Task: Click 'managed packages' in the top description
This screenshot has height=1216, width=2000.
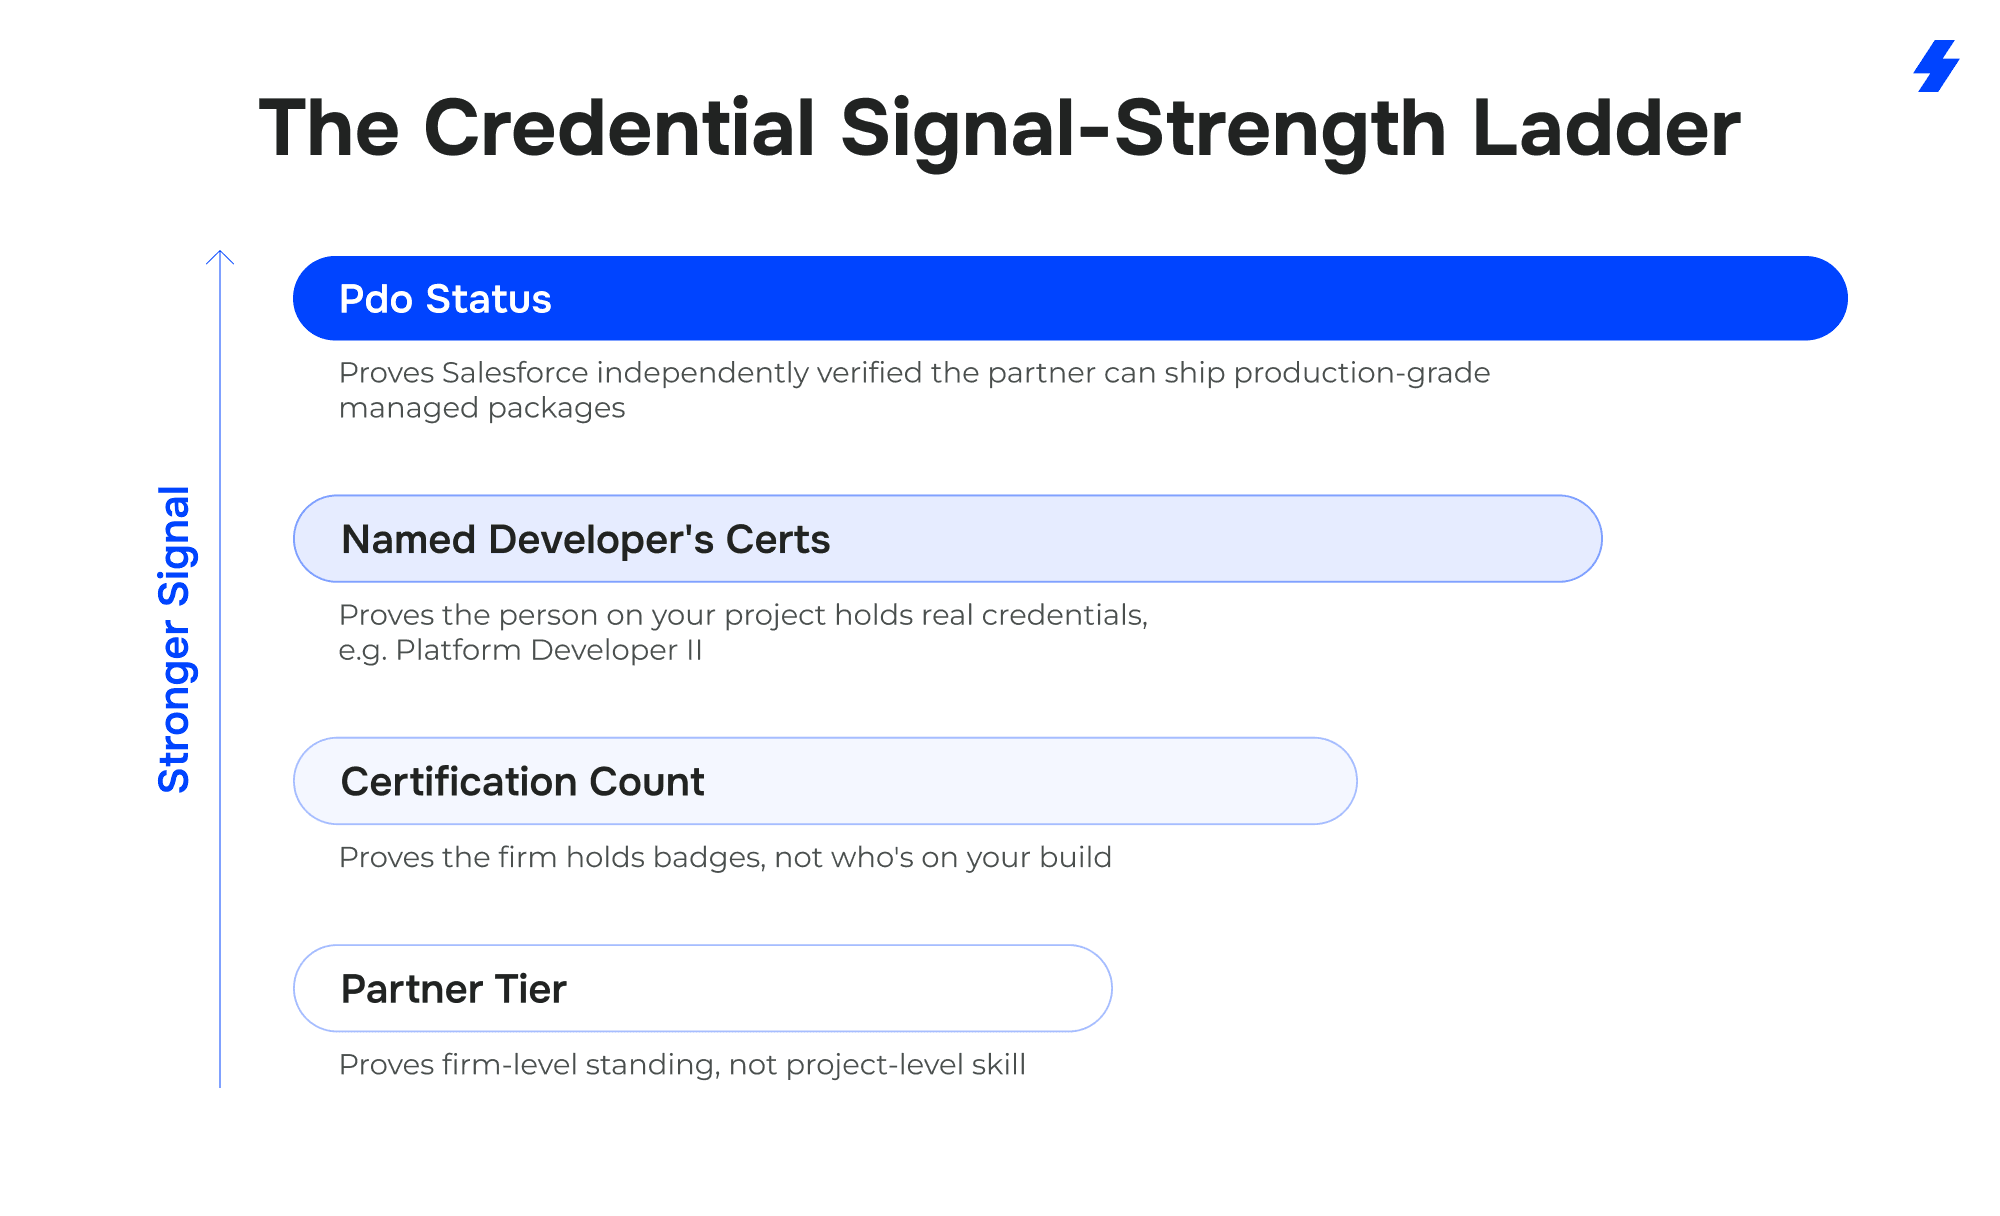Action: tap(482, 408)
